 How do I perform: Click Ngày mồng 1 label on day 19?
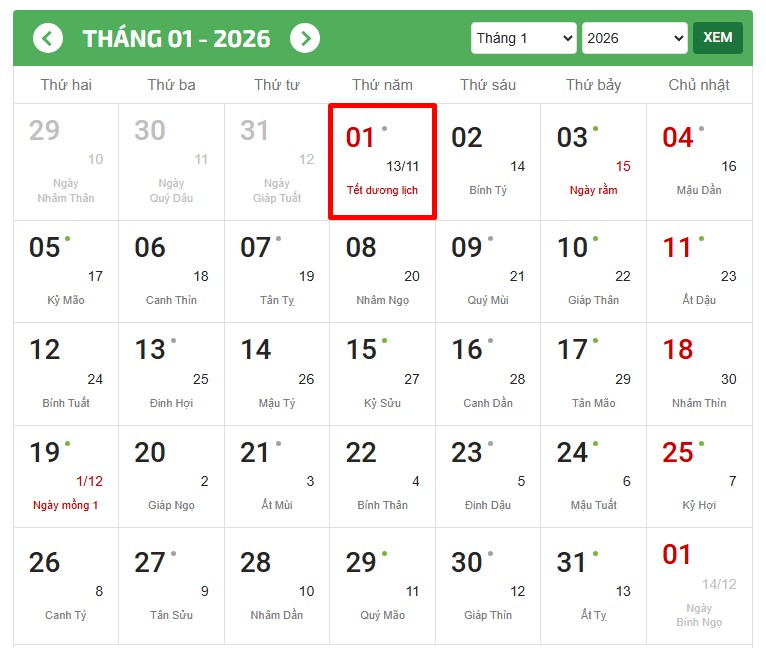point(66,505)
